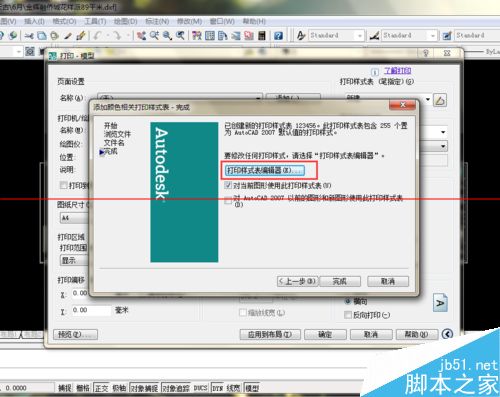
Task: Open the 修改(M) menu
Action: (189, 21)
